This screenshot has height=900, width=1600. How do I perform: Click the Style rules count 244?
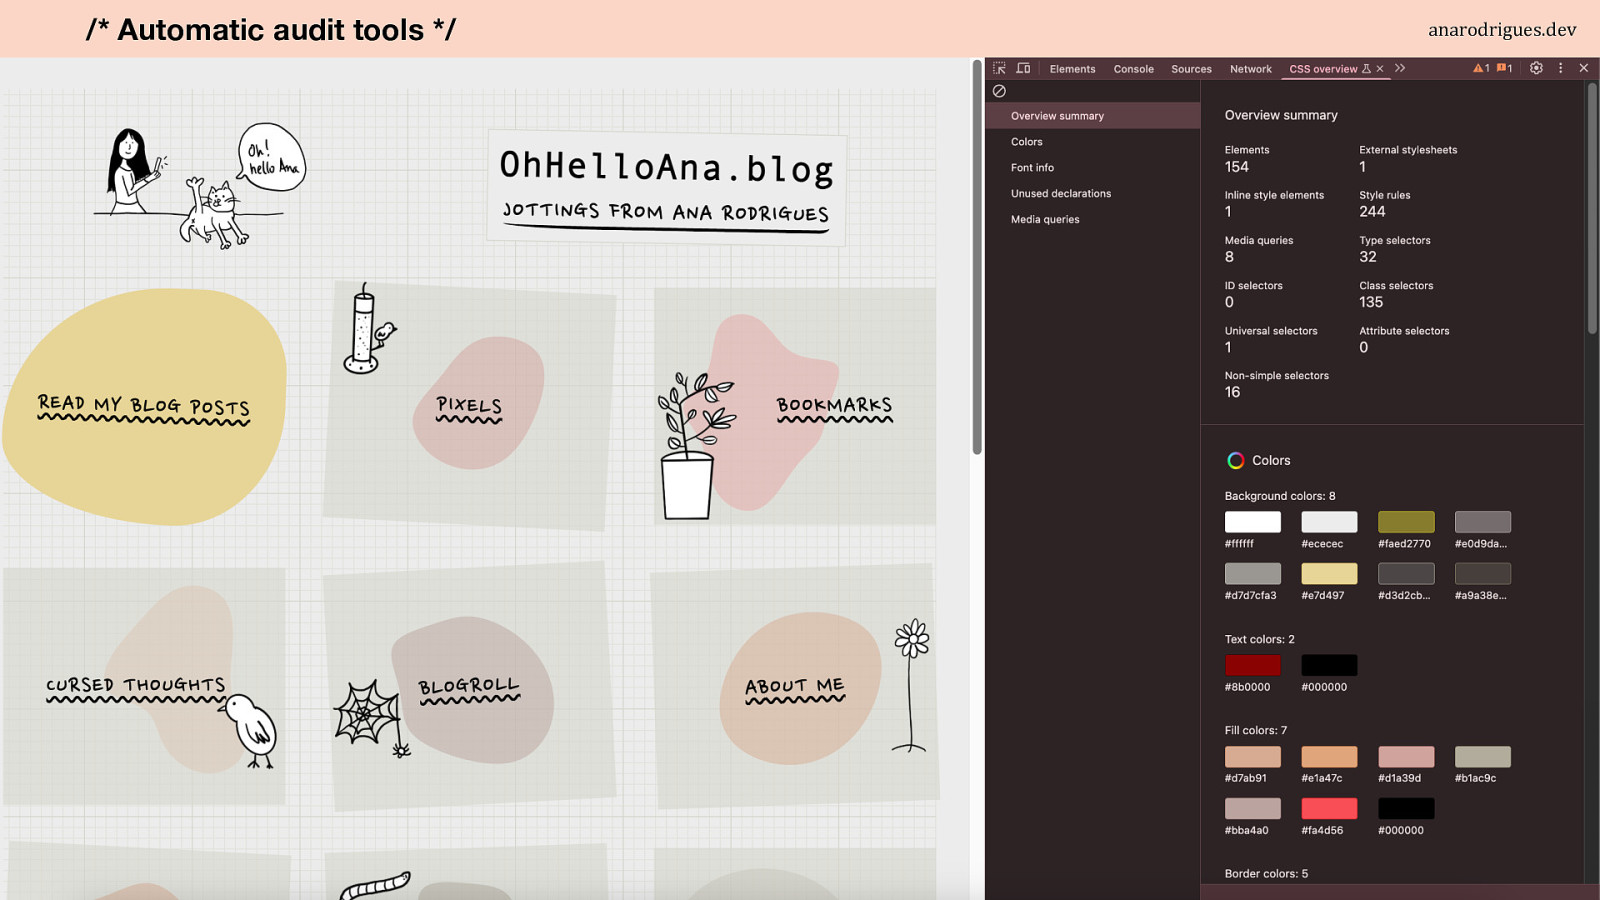pos(1372,212)
